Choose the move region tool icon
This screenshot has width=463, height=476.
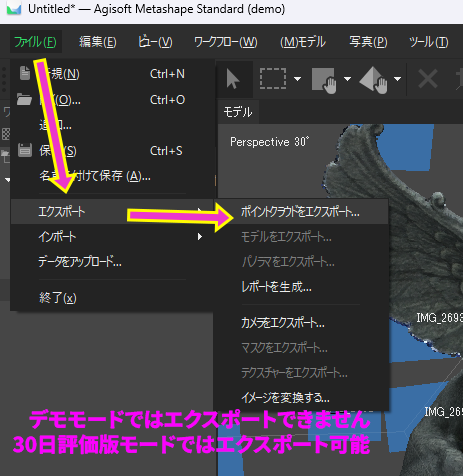(x=324, y=80)
